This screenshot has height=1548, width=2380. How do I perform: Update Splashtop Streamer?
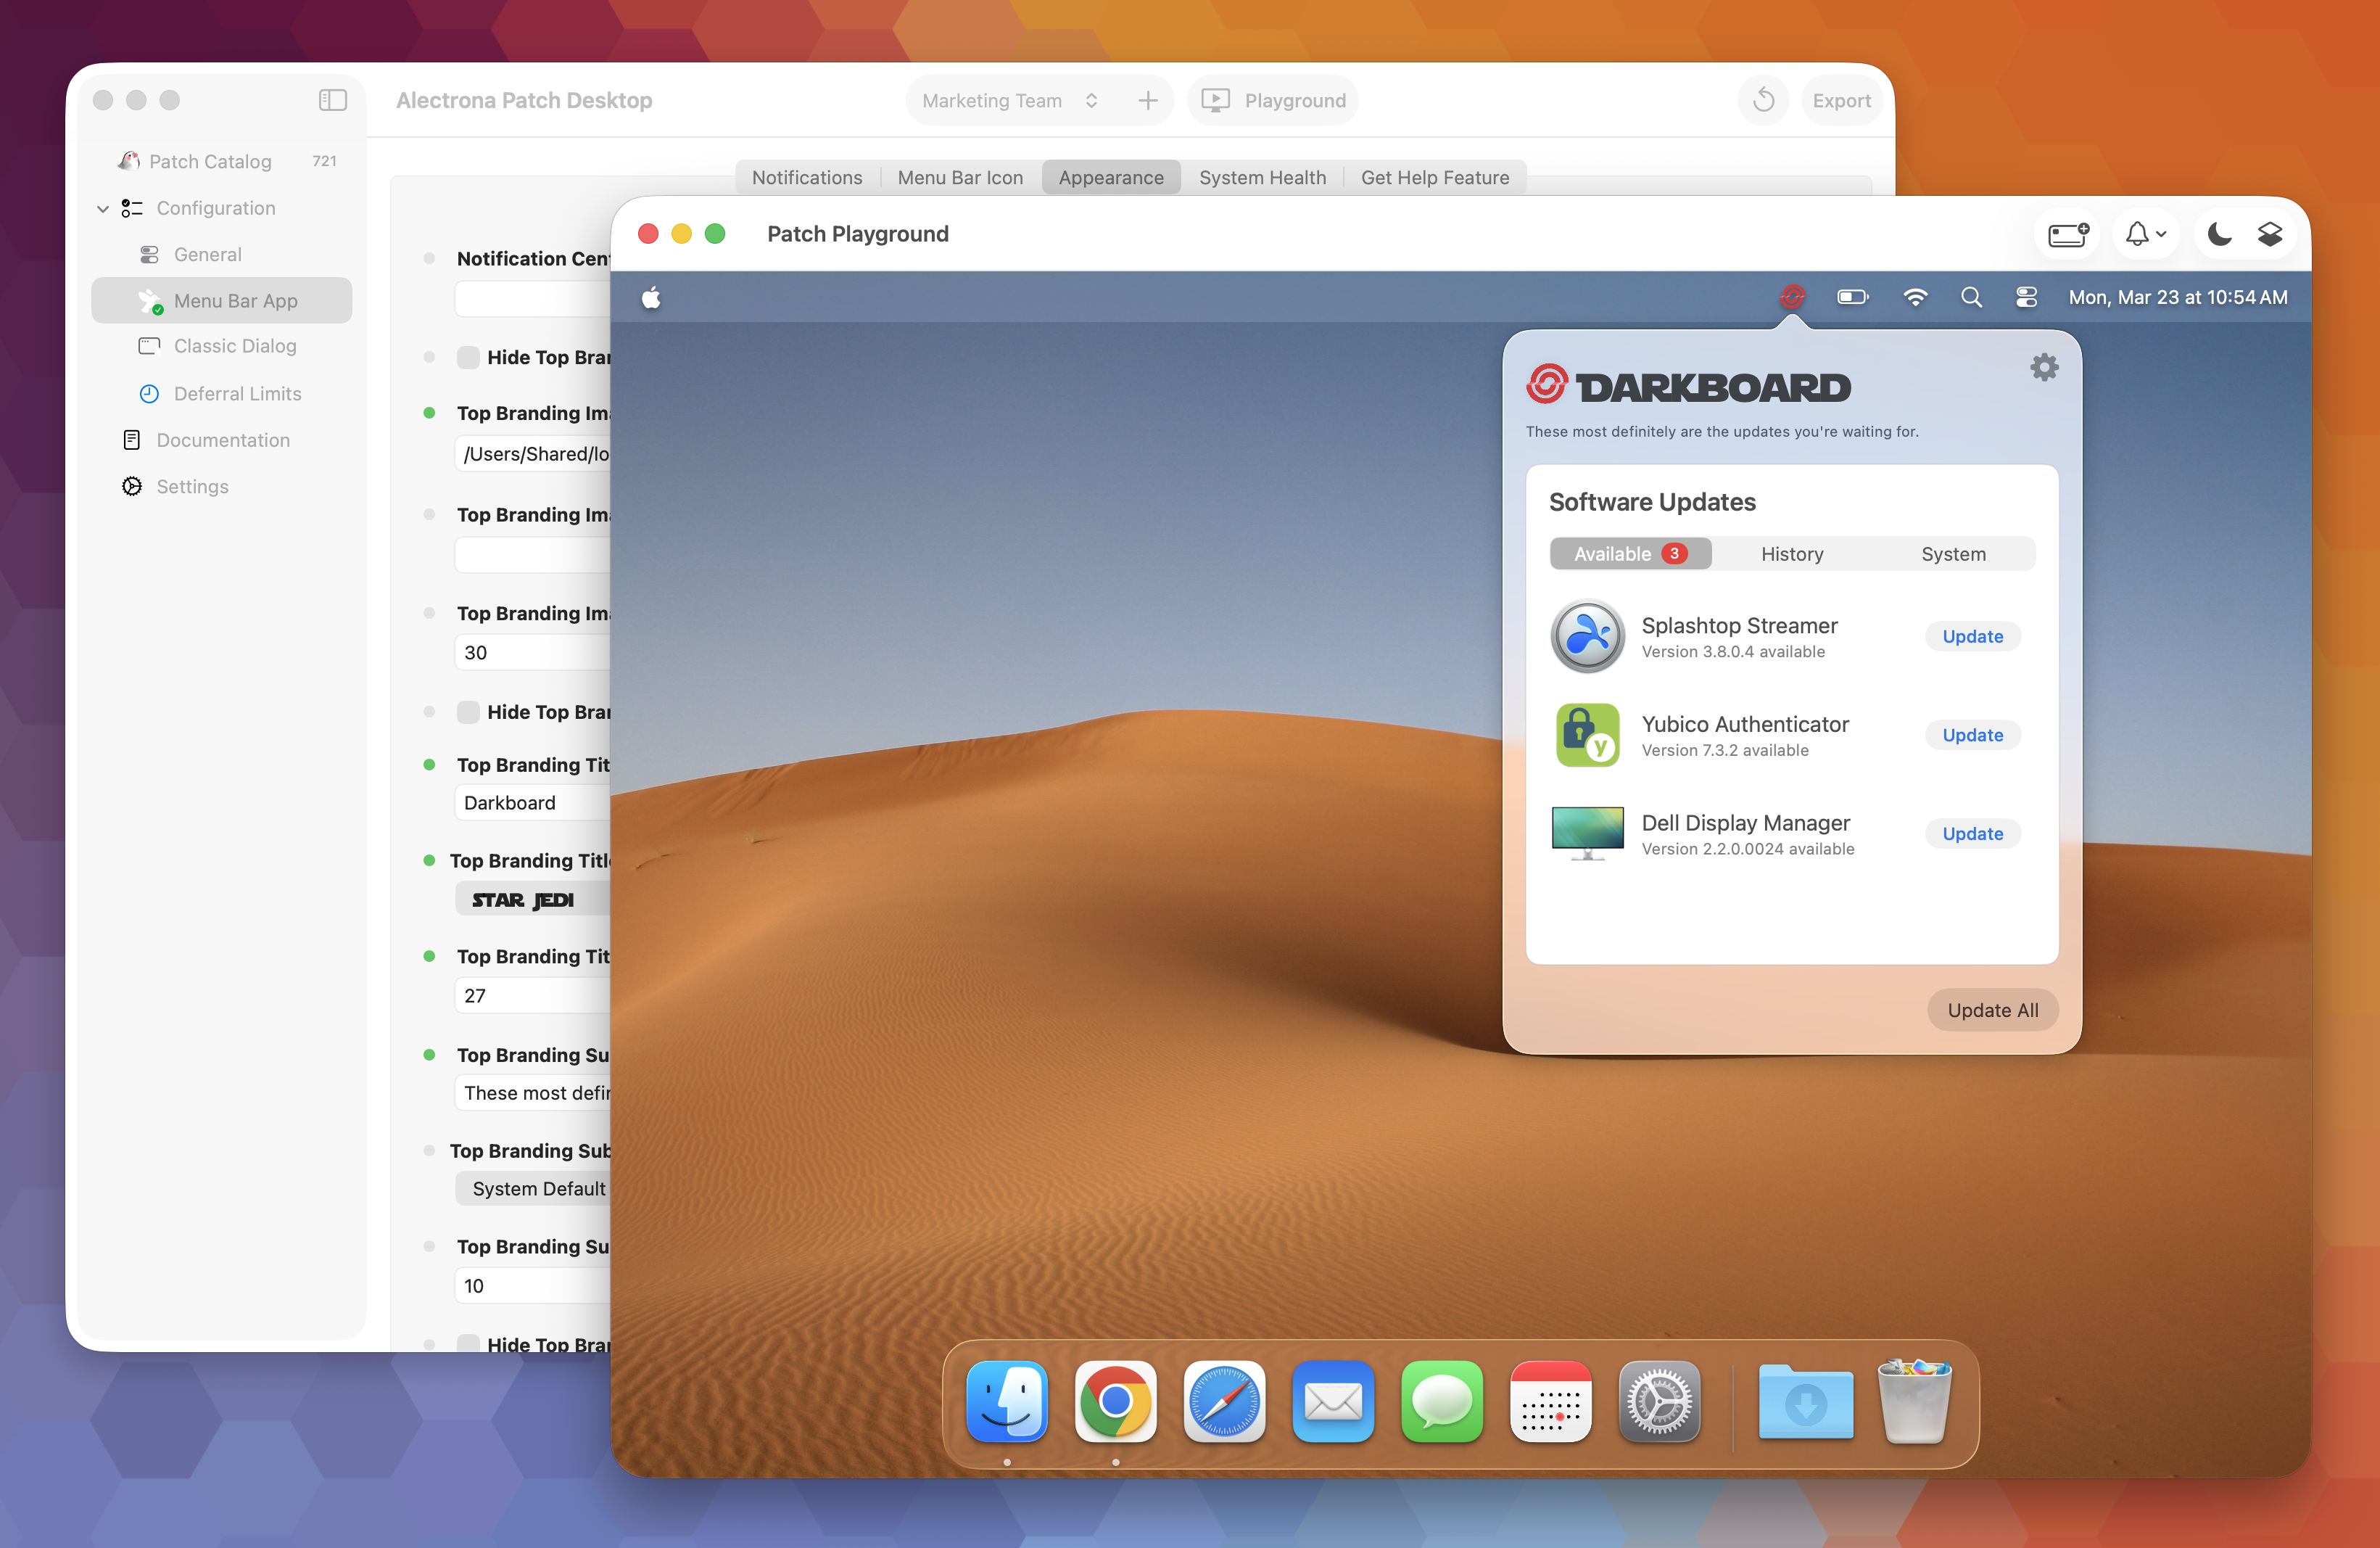(1972, 636)
